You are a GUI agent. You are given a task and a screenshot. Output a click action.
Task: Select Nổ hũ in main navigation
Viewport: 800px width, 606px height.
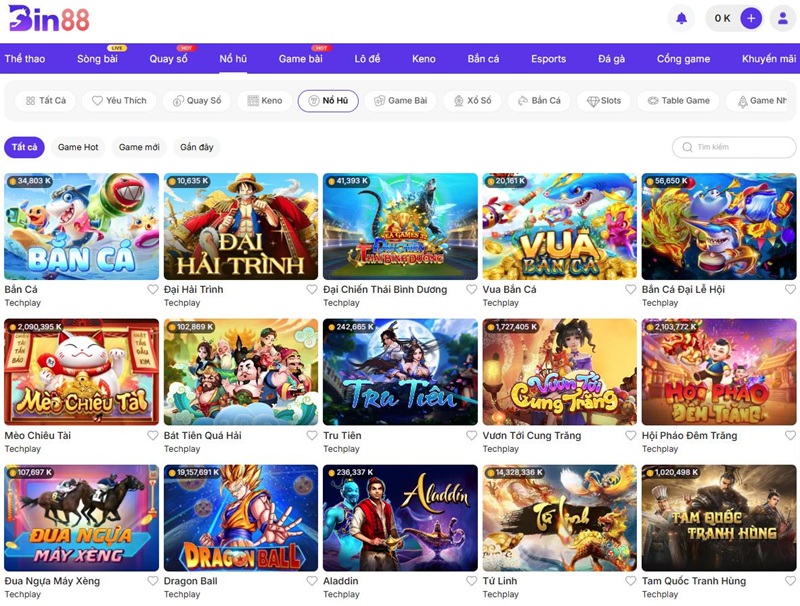pos(233,59)
